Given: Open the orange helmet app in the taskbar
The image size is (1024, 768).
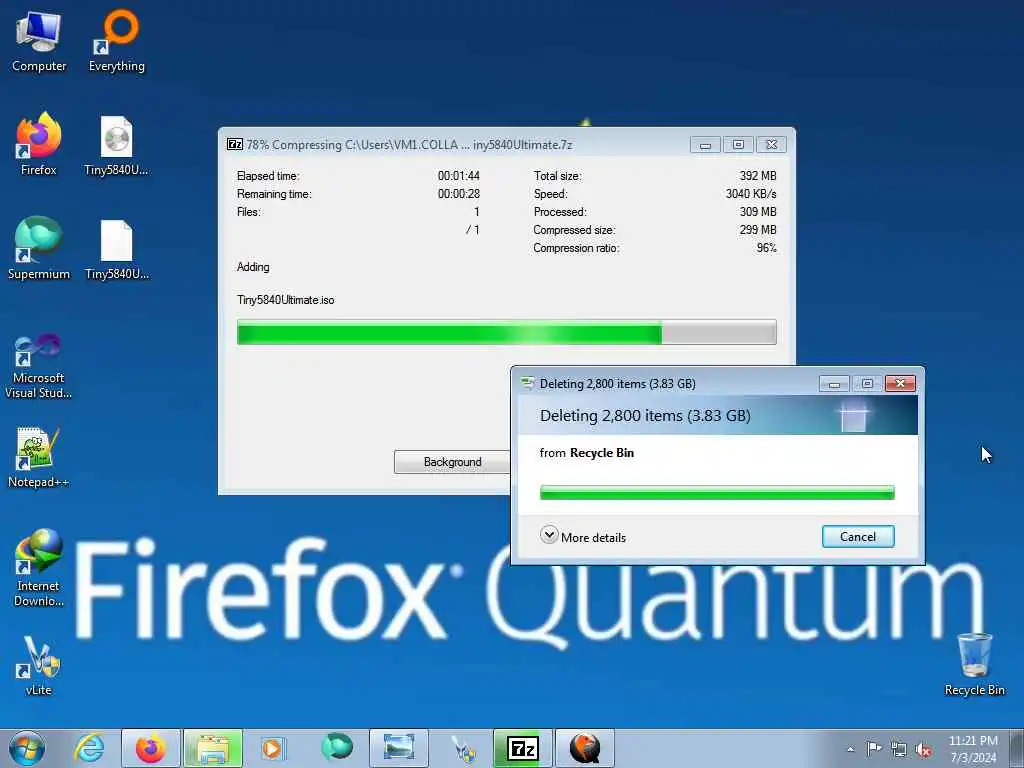Looking at the screenshot, I should coord(585,748).
